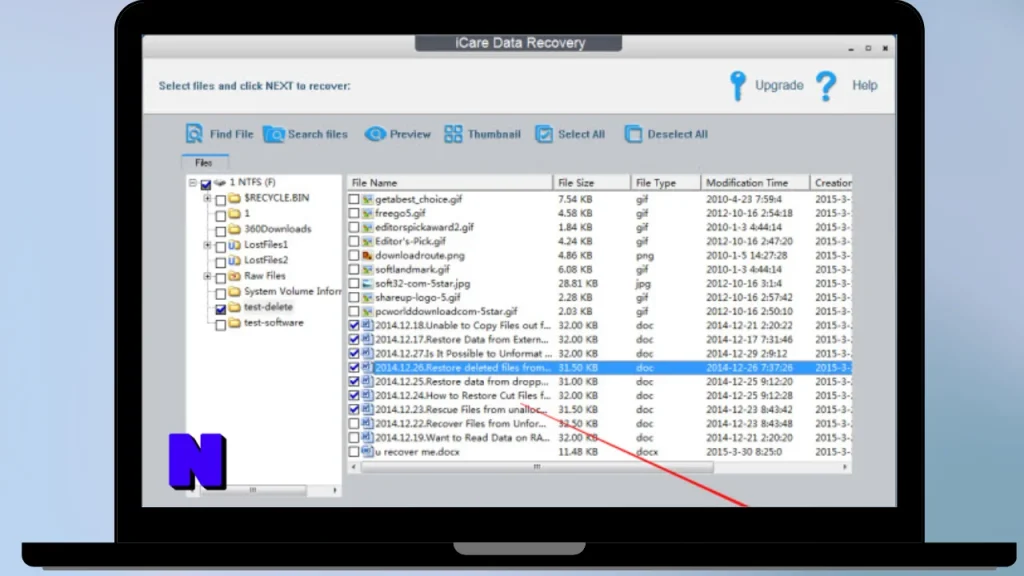1024x576 pixels.
Task: Select the pcworlddownloadcom-5star.gif file name
Action: coord(446,312)
